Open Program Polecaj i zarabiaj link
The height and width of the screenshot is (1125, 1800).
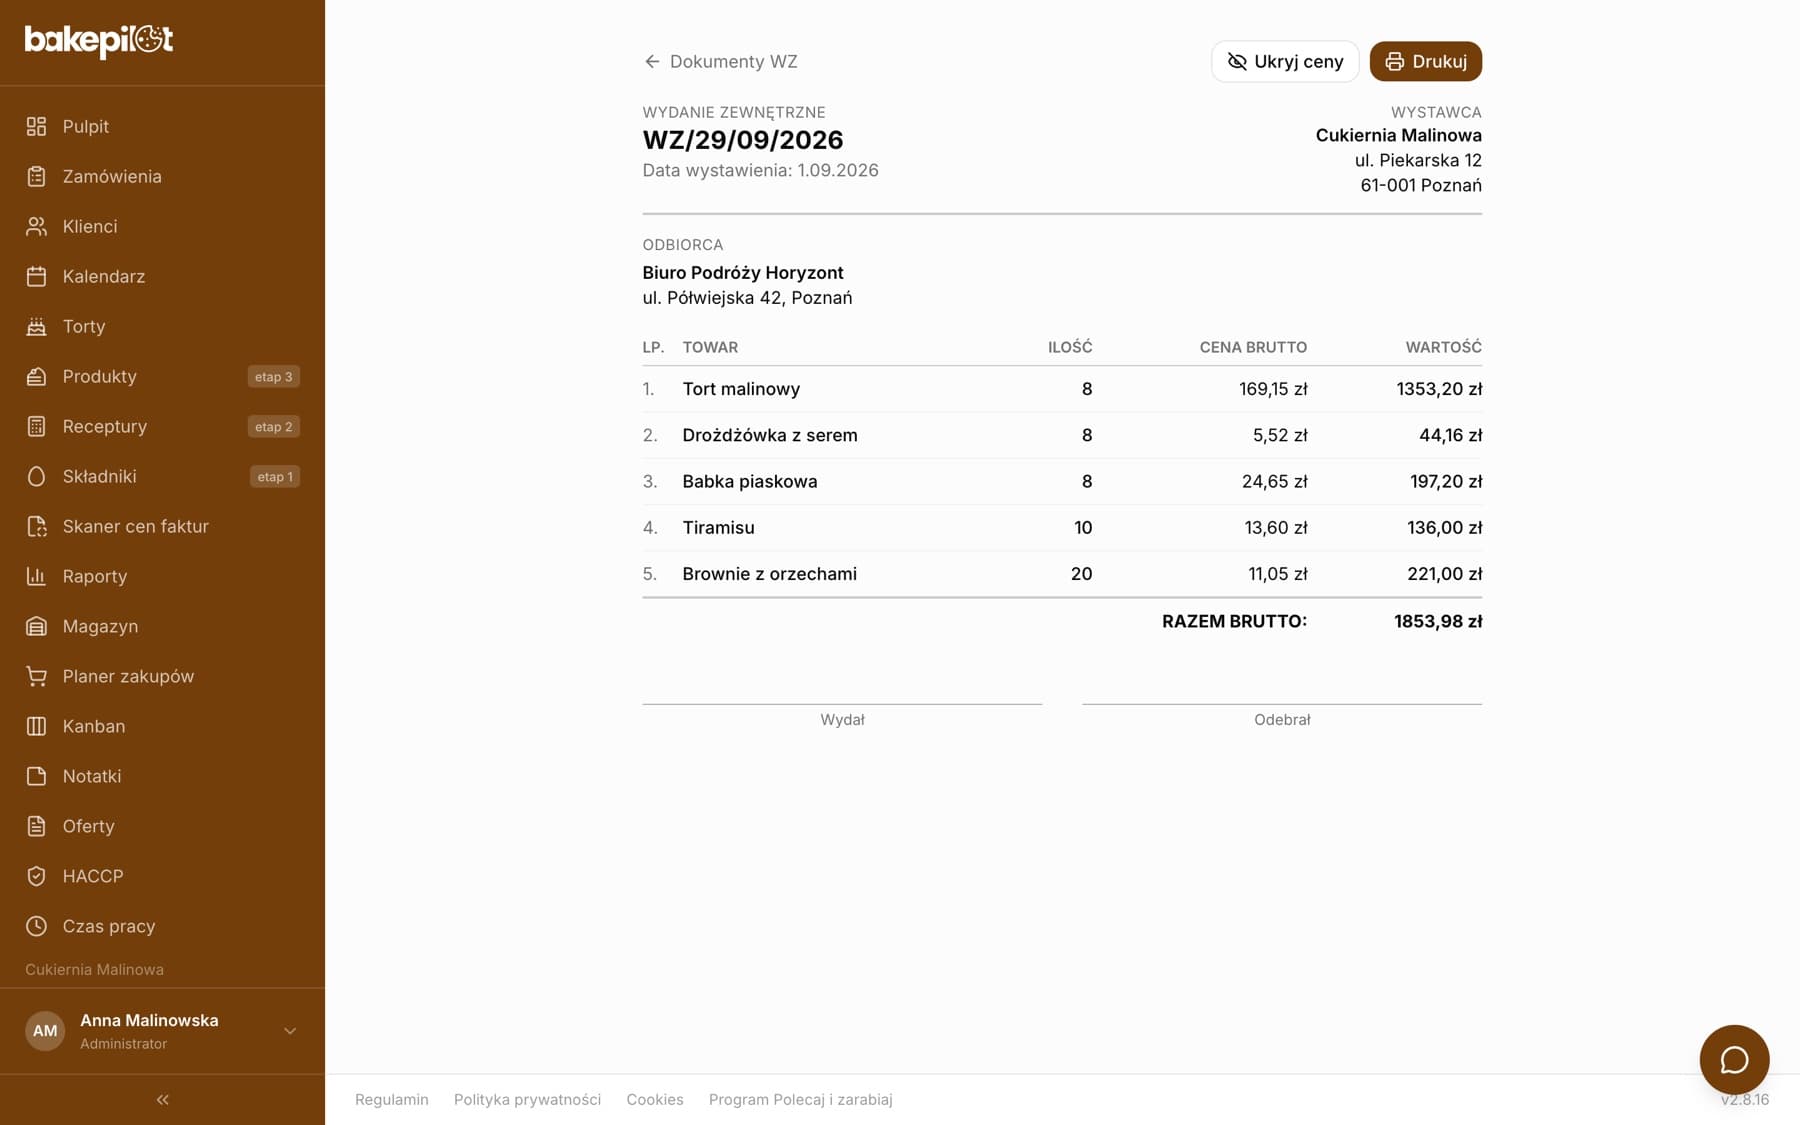point(800,1099)
